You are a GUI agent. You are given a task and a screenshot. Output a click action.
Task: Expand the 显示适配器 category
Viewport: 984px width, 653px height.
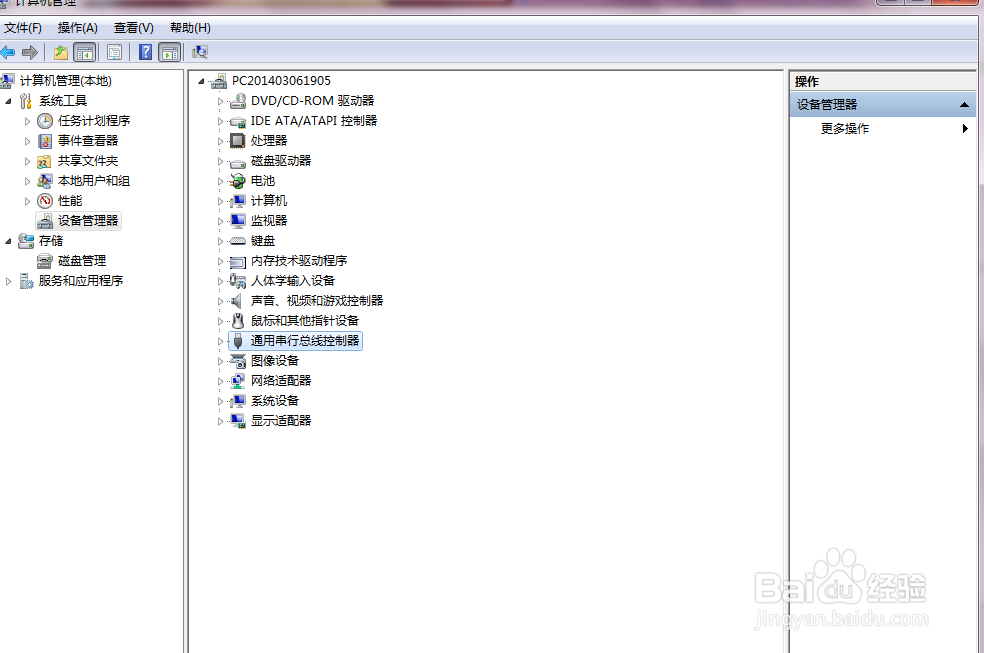click(x=220, y=422)
